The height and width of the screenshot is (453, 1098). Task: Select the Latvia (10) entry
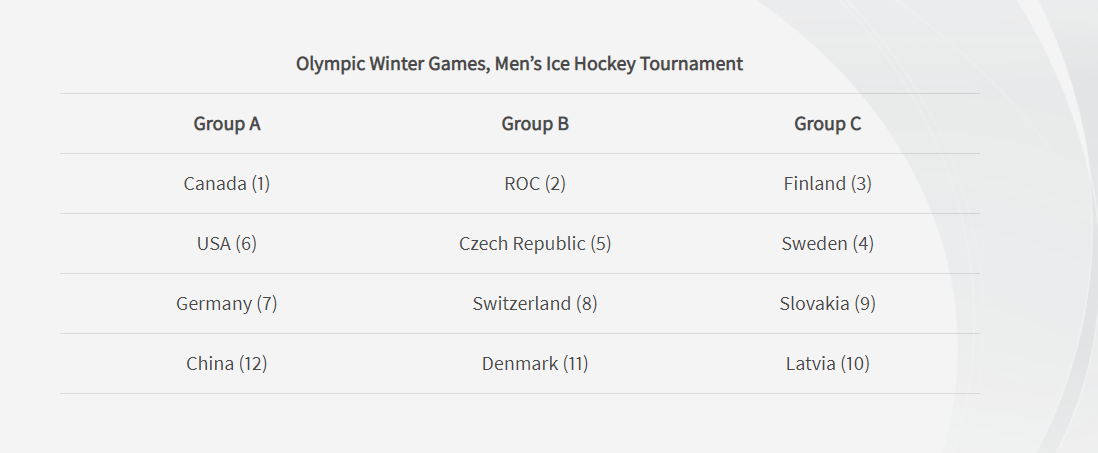pos(828,364)
